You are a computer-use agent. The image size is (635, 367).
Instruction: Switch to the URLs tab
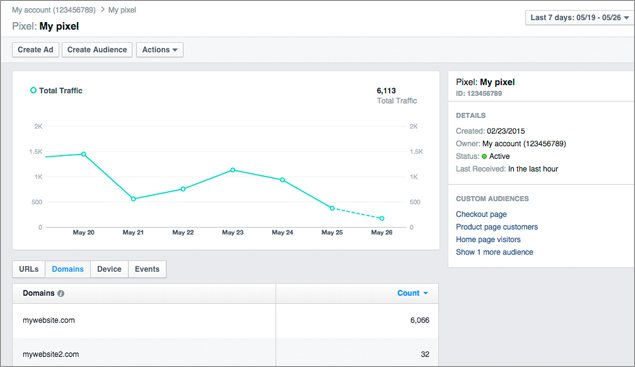point(29,269)
